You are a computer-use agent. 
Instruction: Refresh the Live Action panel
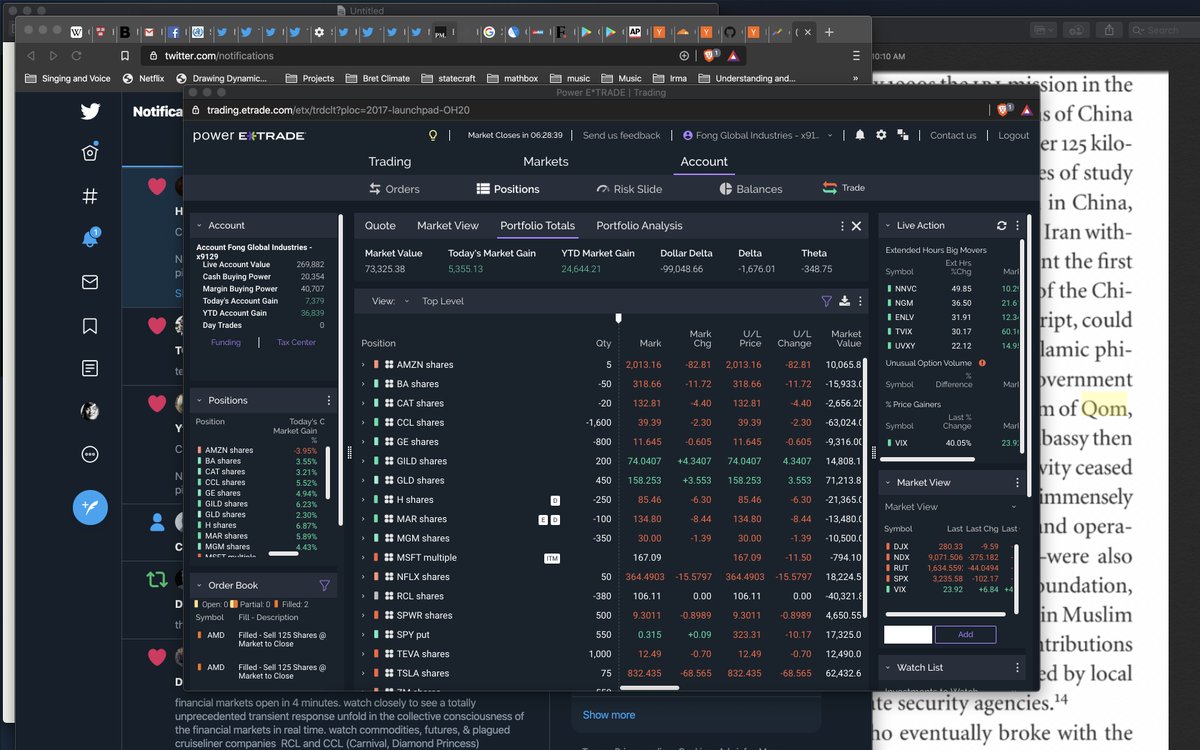tap(1002, 226)
